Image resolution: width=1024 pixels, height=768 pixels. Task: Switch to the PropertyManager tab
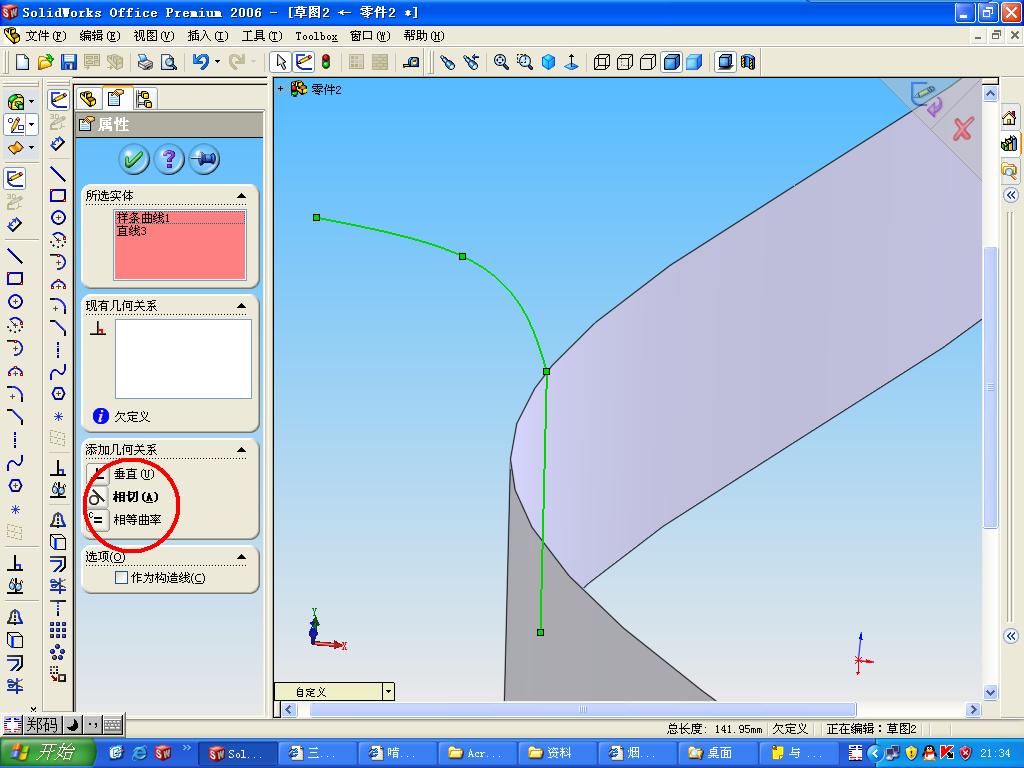point(116,98)
